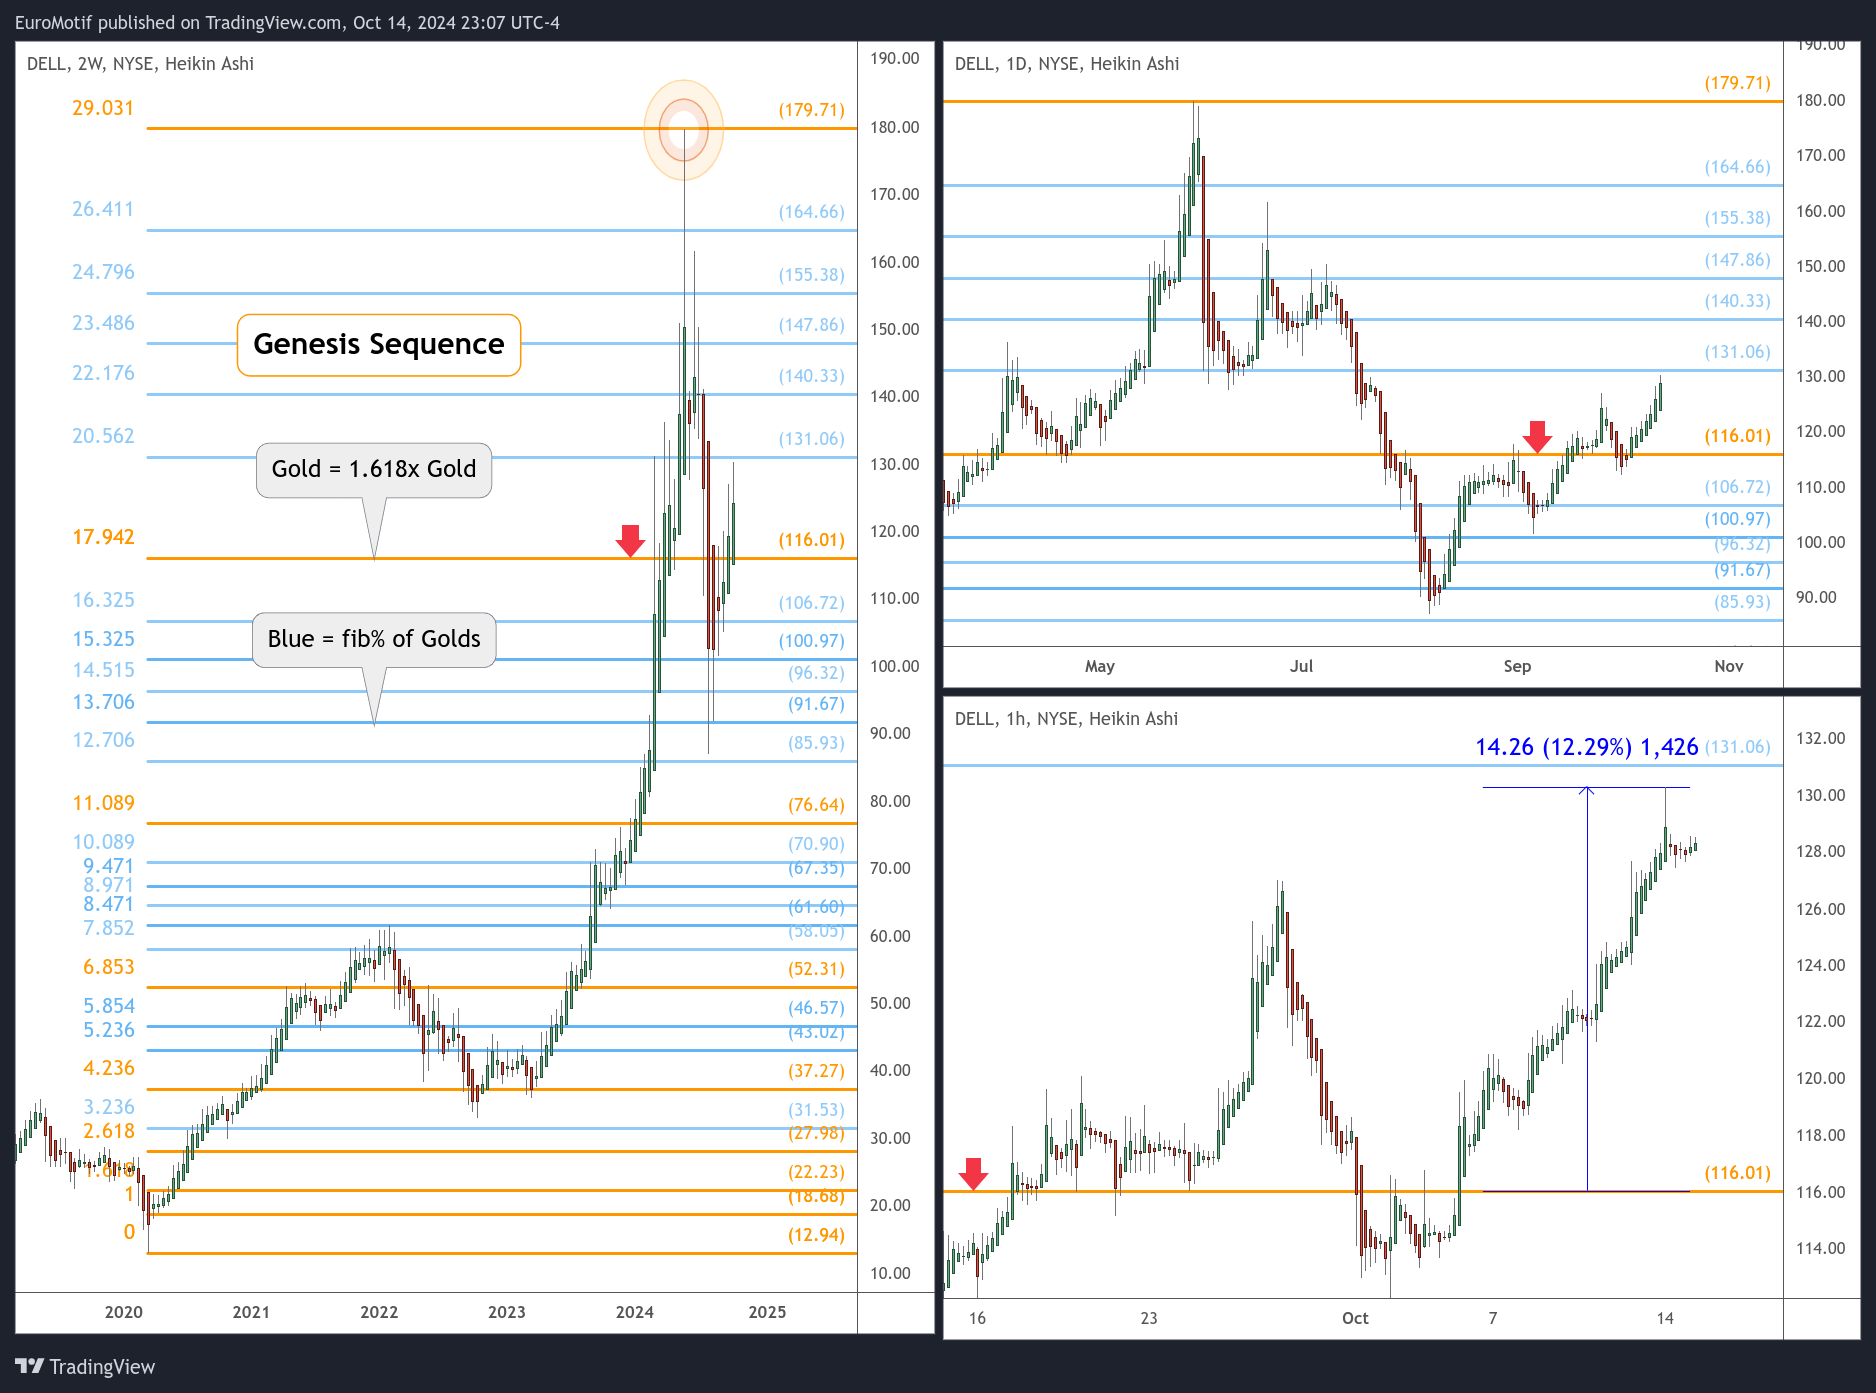Click the 2024 label on 2W time axis
This screenshot has height=1393, width=1876.
[x=635, y=1312]
